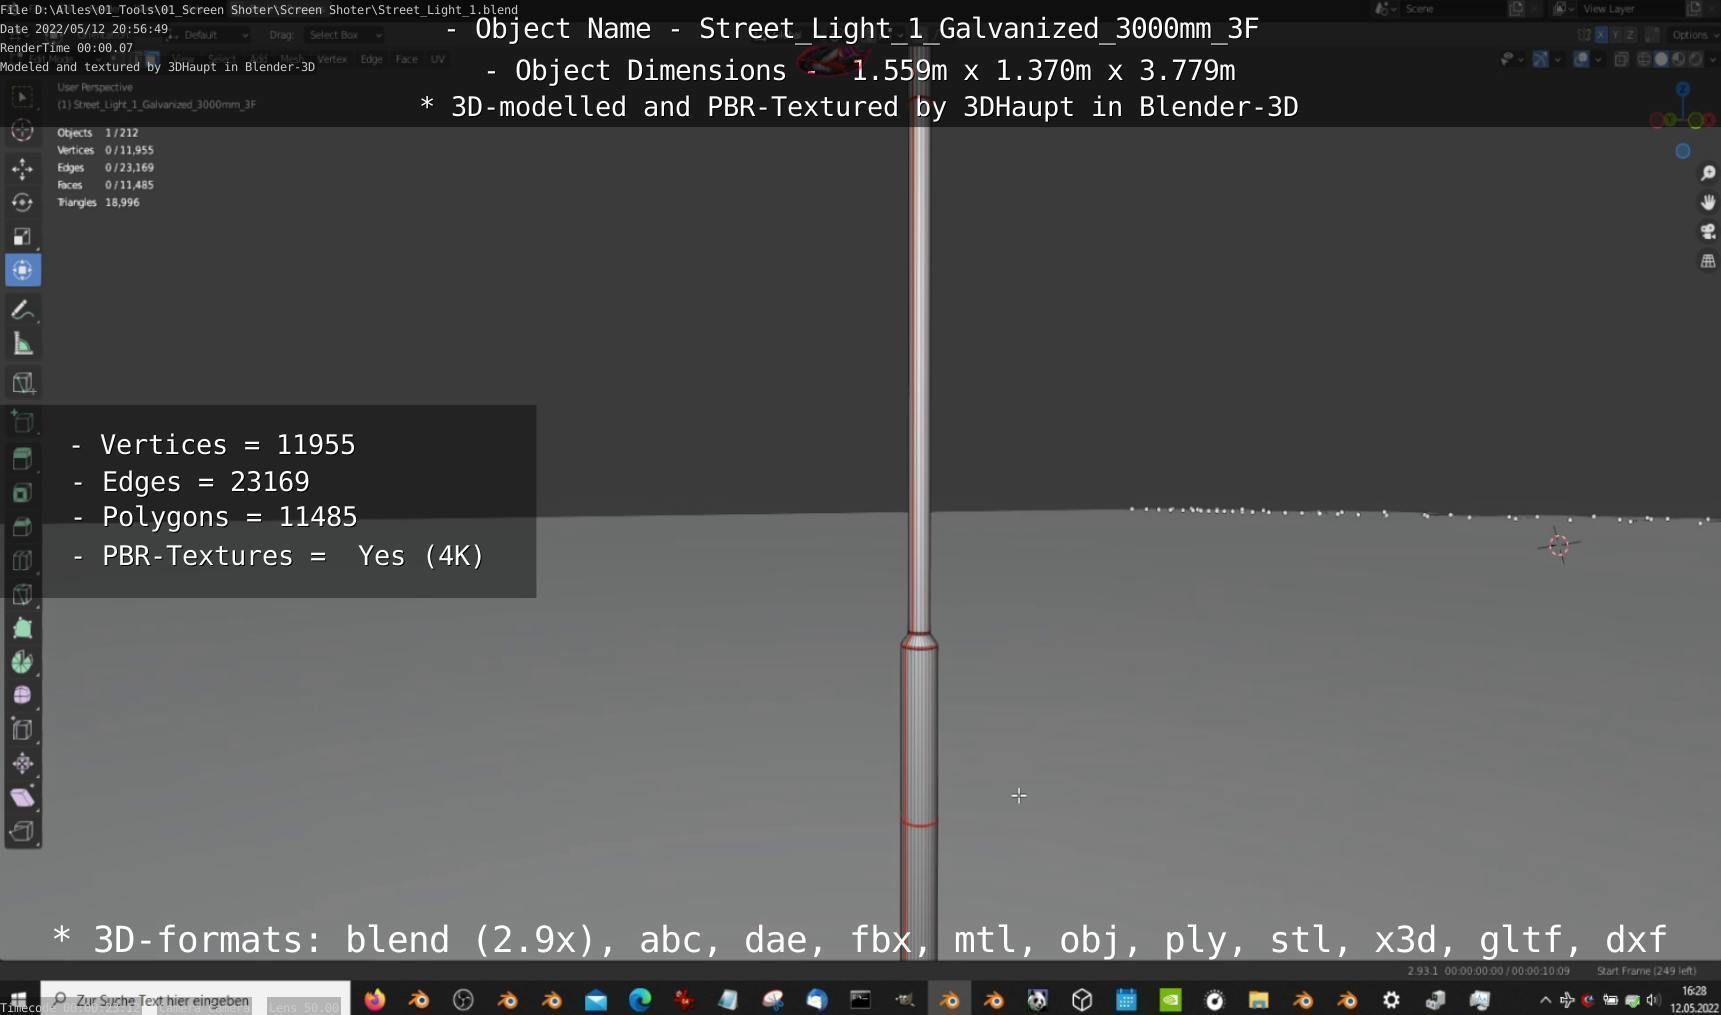Activate the 3D Cursor tool
This screenshot has height=1015, width=1721.
pos(22,131)
